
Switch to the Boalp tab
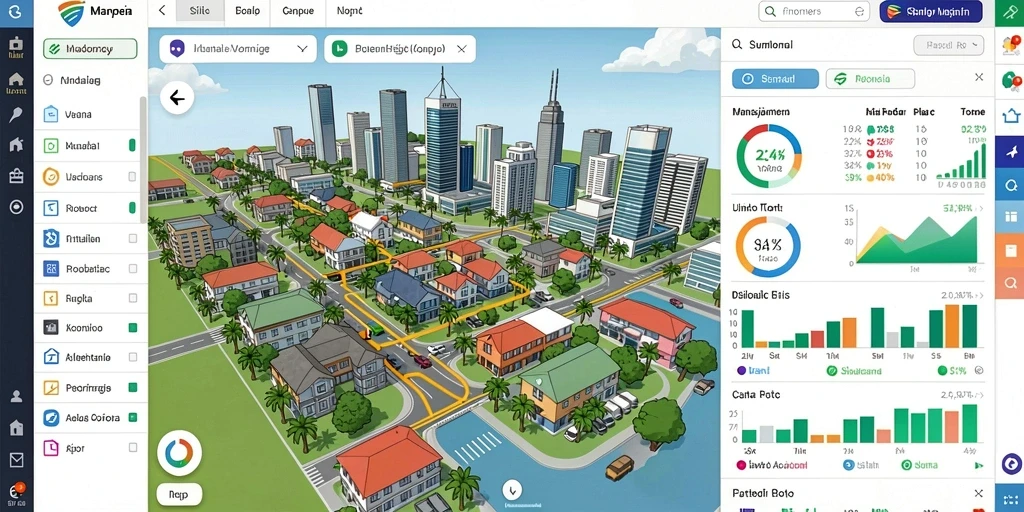point(247,10)
